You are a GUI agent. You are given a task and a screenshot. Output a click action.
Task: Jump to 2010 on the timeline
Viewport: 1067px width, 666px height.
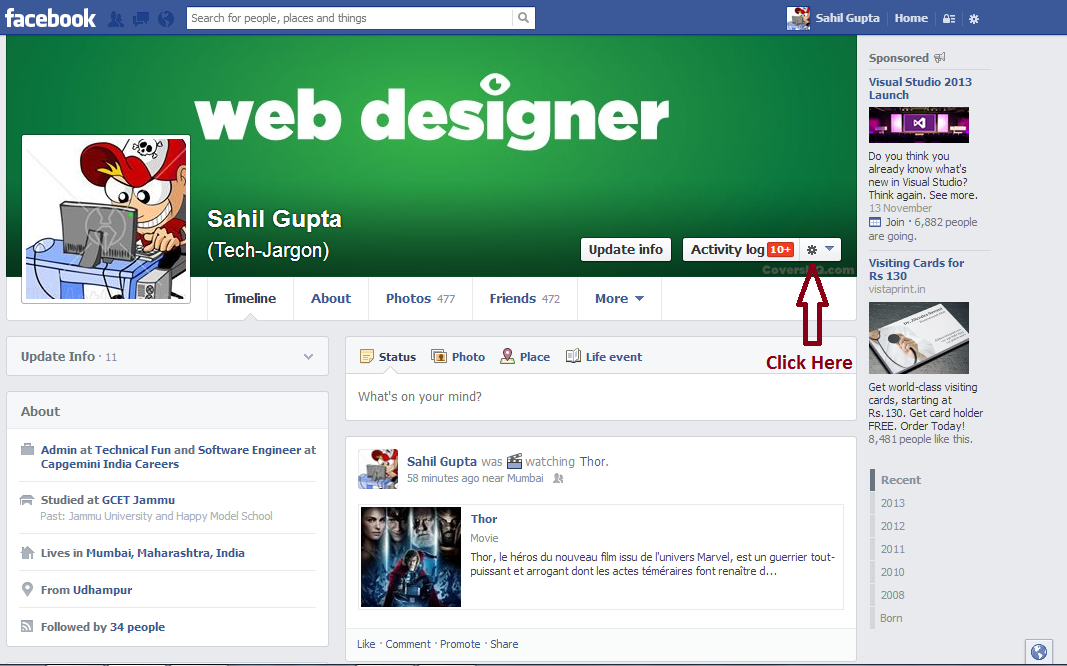(893, 572)
